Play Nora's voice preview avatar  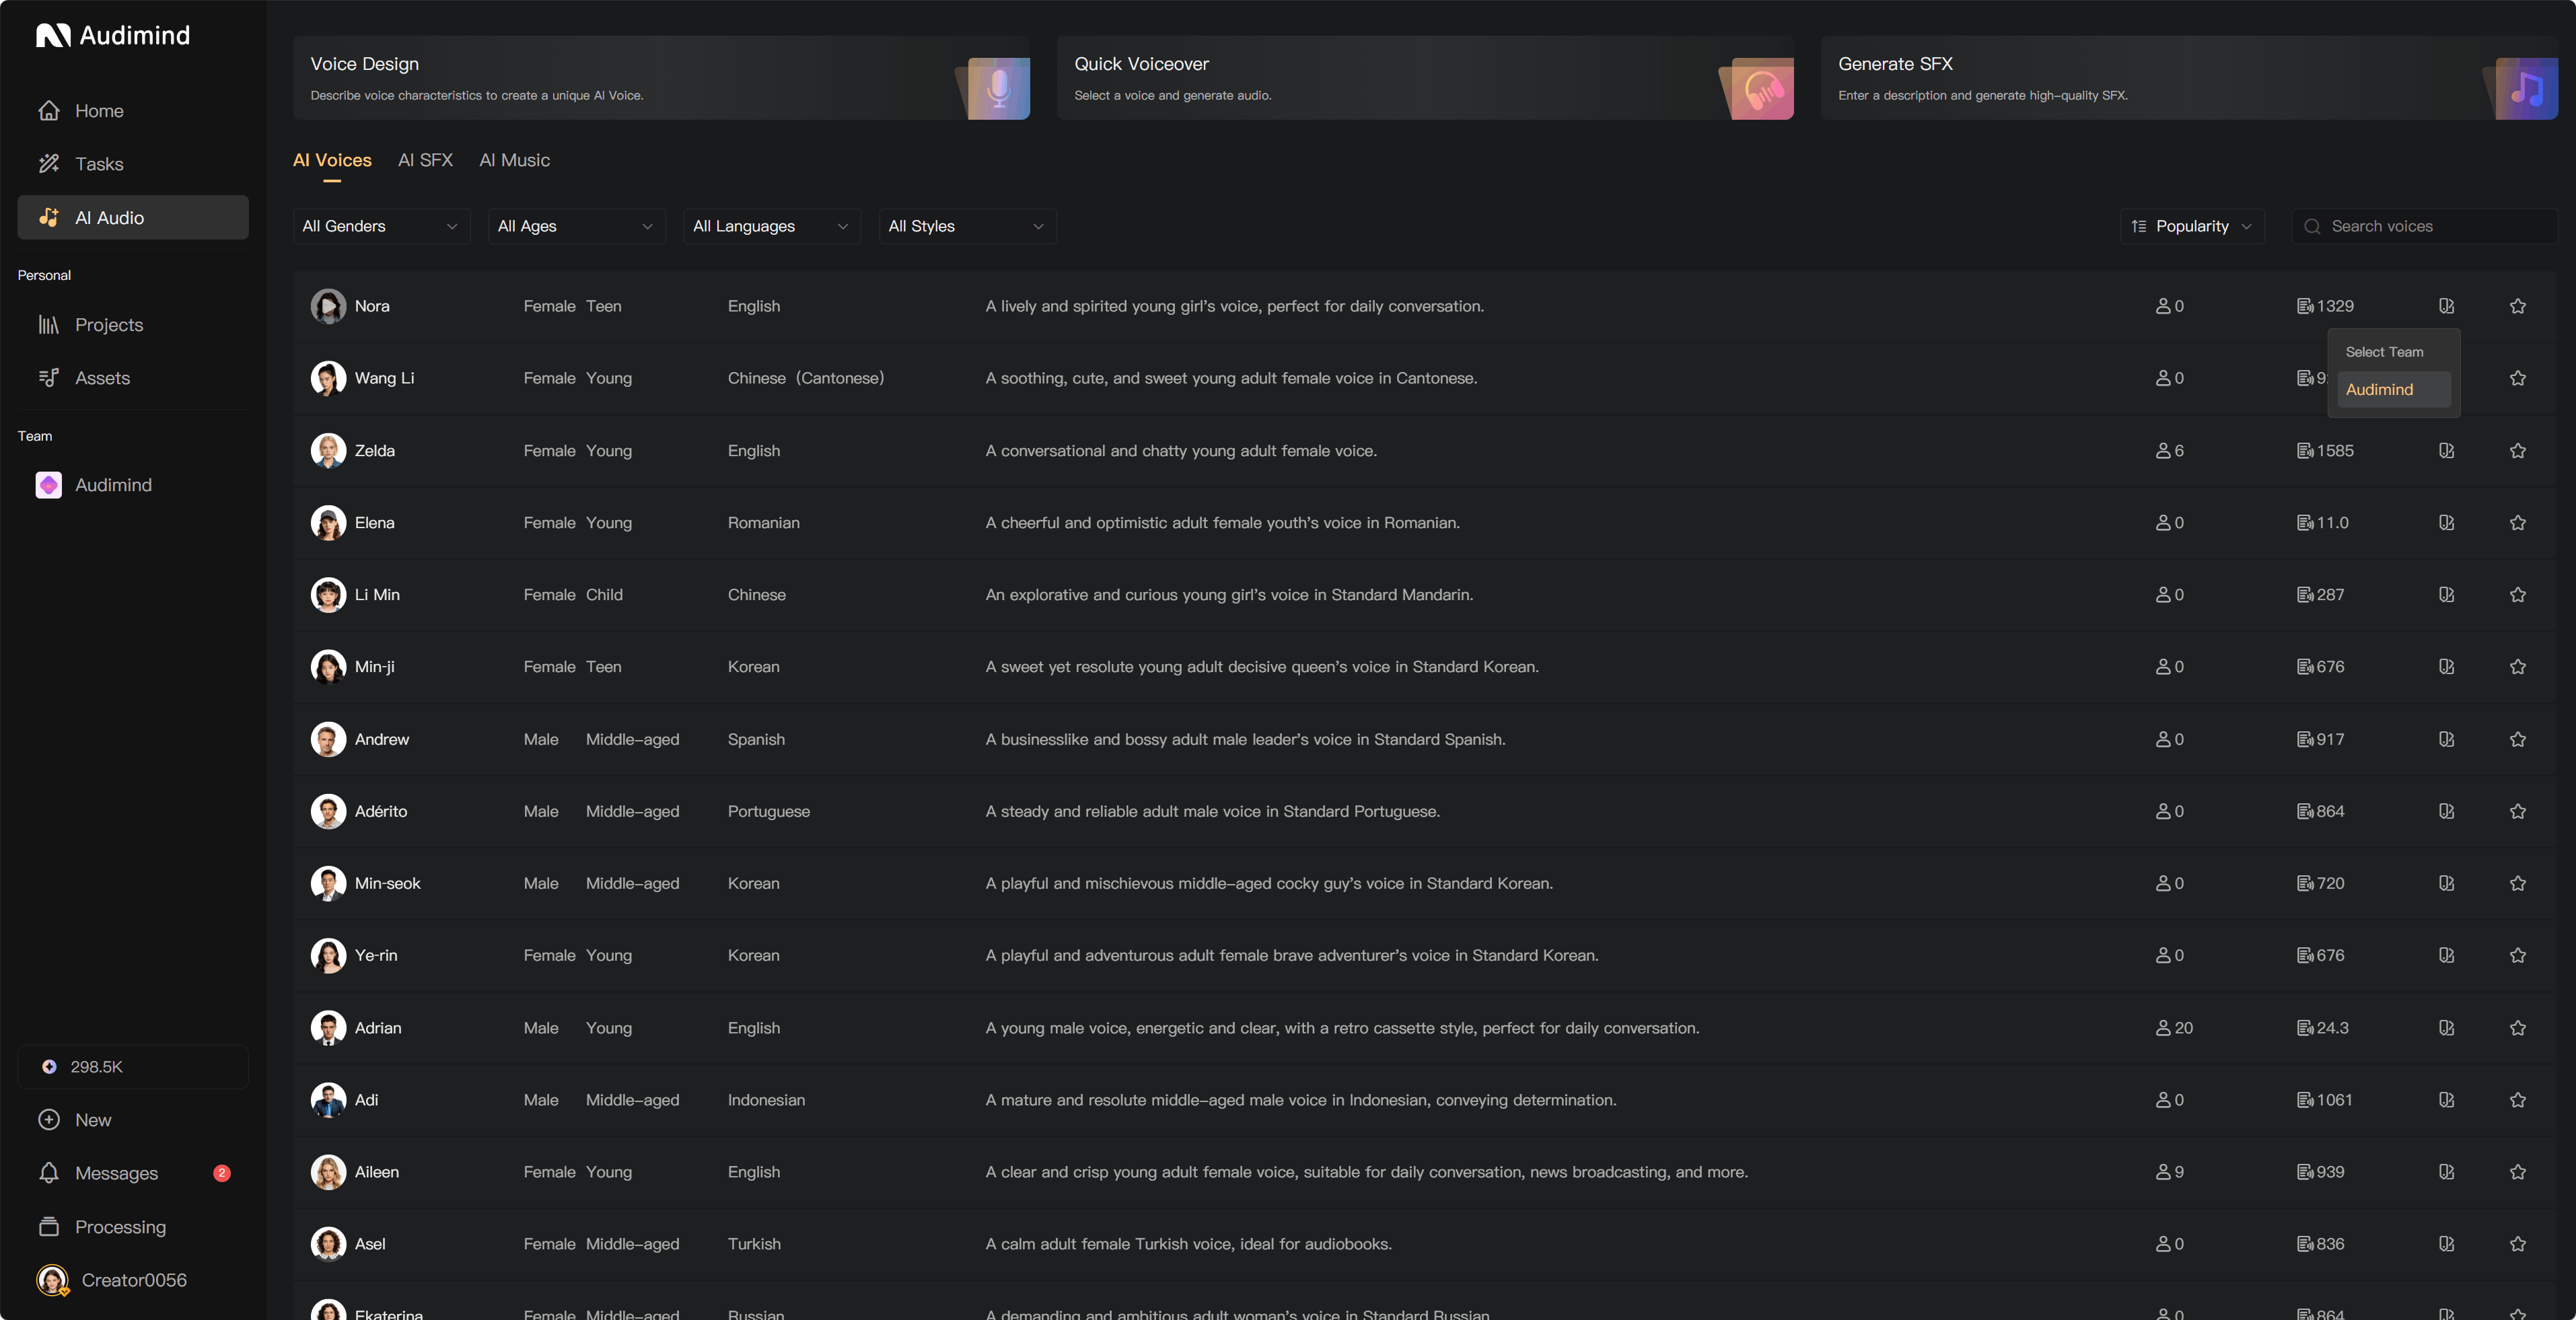click(328, 306)
